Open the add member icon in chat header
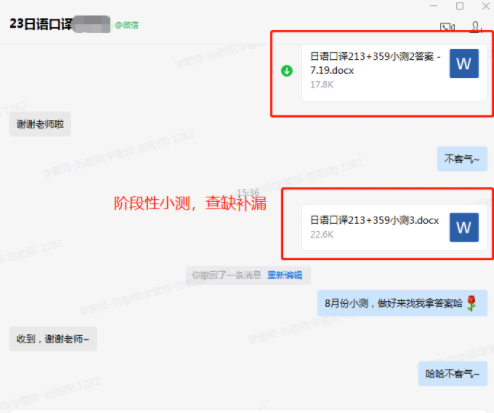This screenshot has width=494, height=413. [x=475, y=27]
